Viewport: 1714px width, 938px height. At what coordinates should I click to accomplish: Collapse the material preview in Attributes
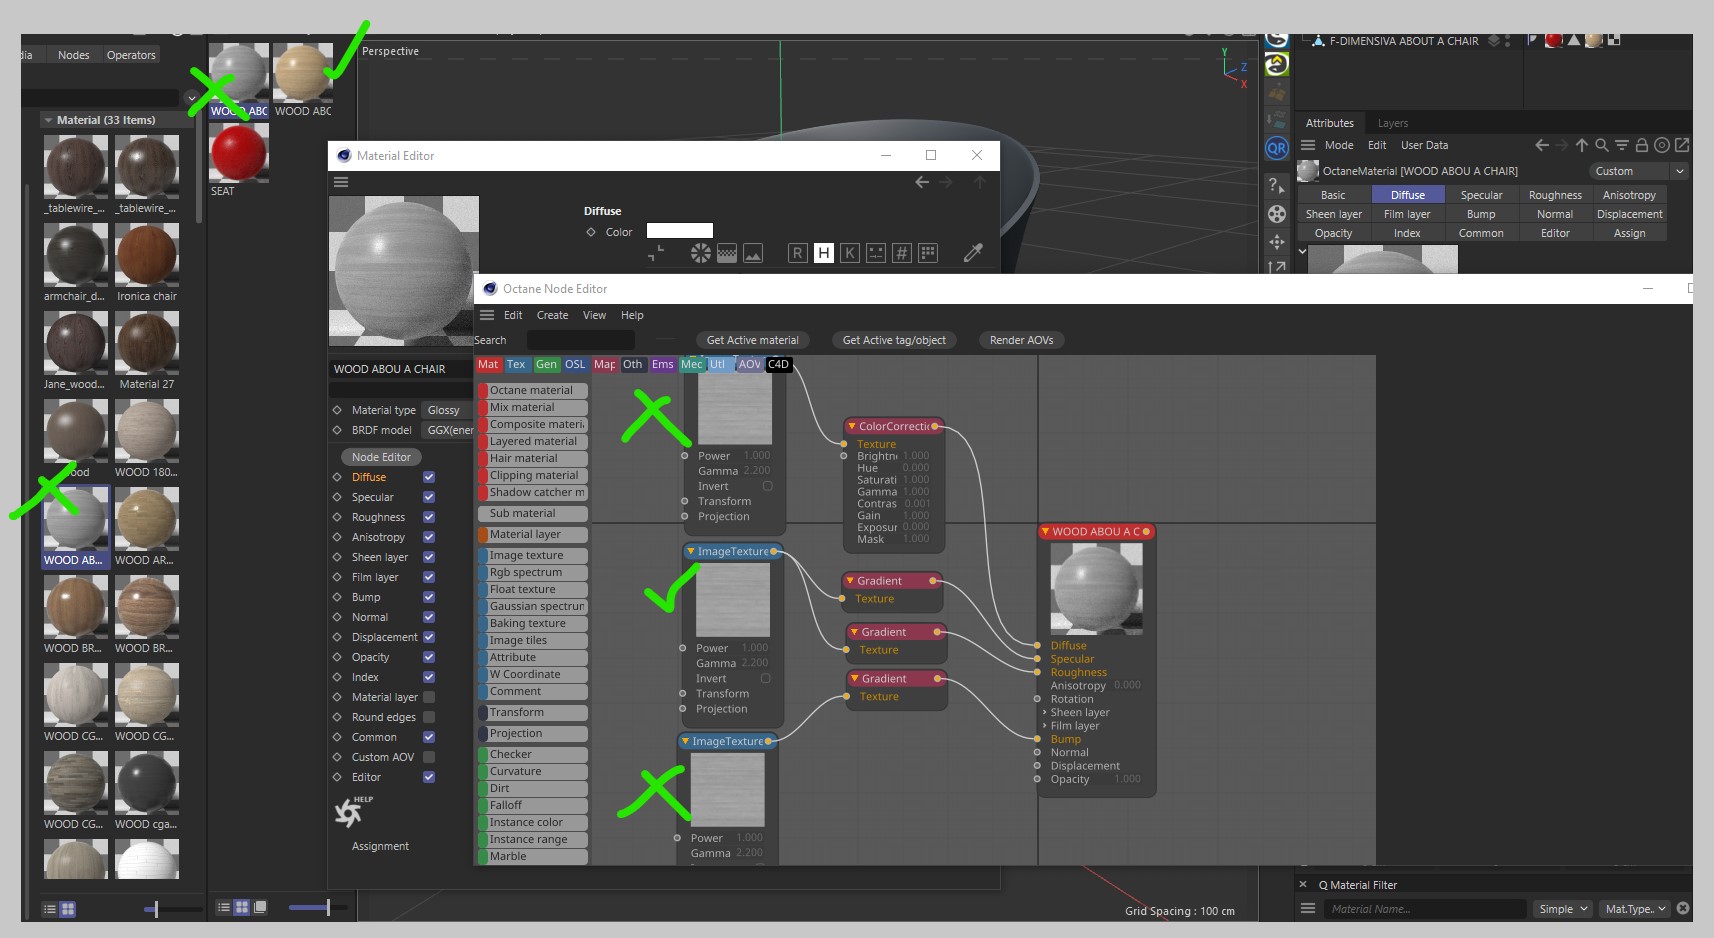tap(1302, 251)
